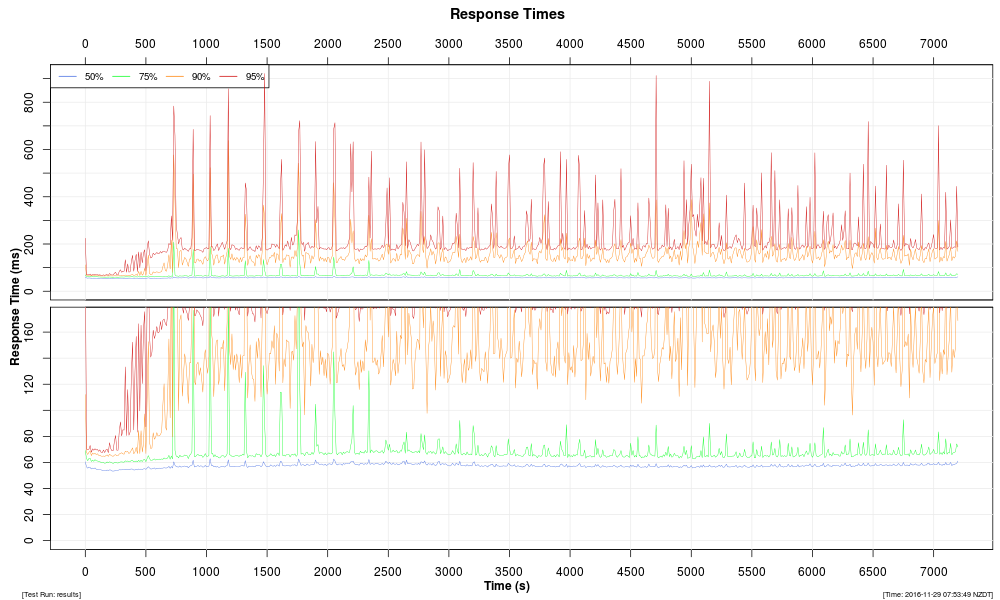Image resolution: width=1000 pixels, height=600 pixels.
Task: Click the green 75% legend line
Action: point(122,77)
